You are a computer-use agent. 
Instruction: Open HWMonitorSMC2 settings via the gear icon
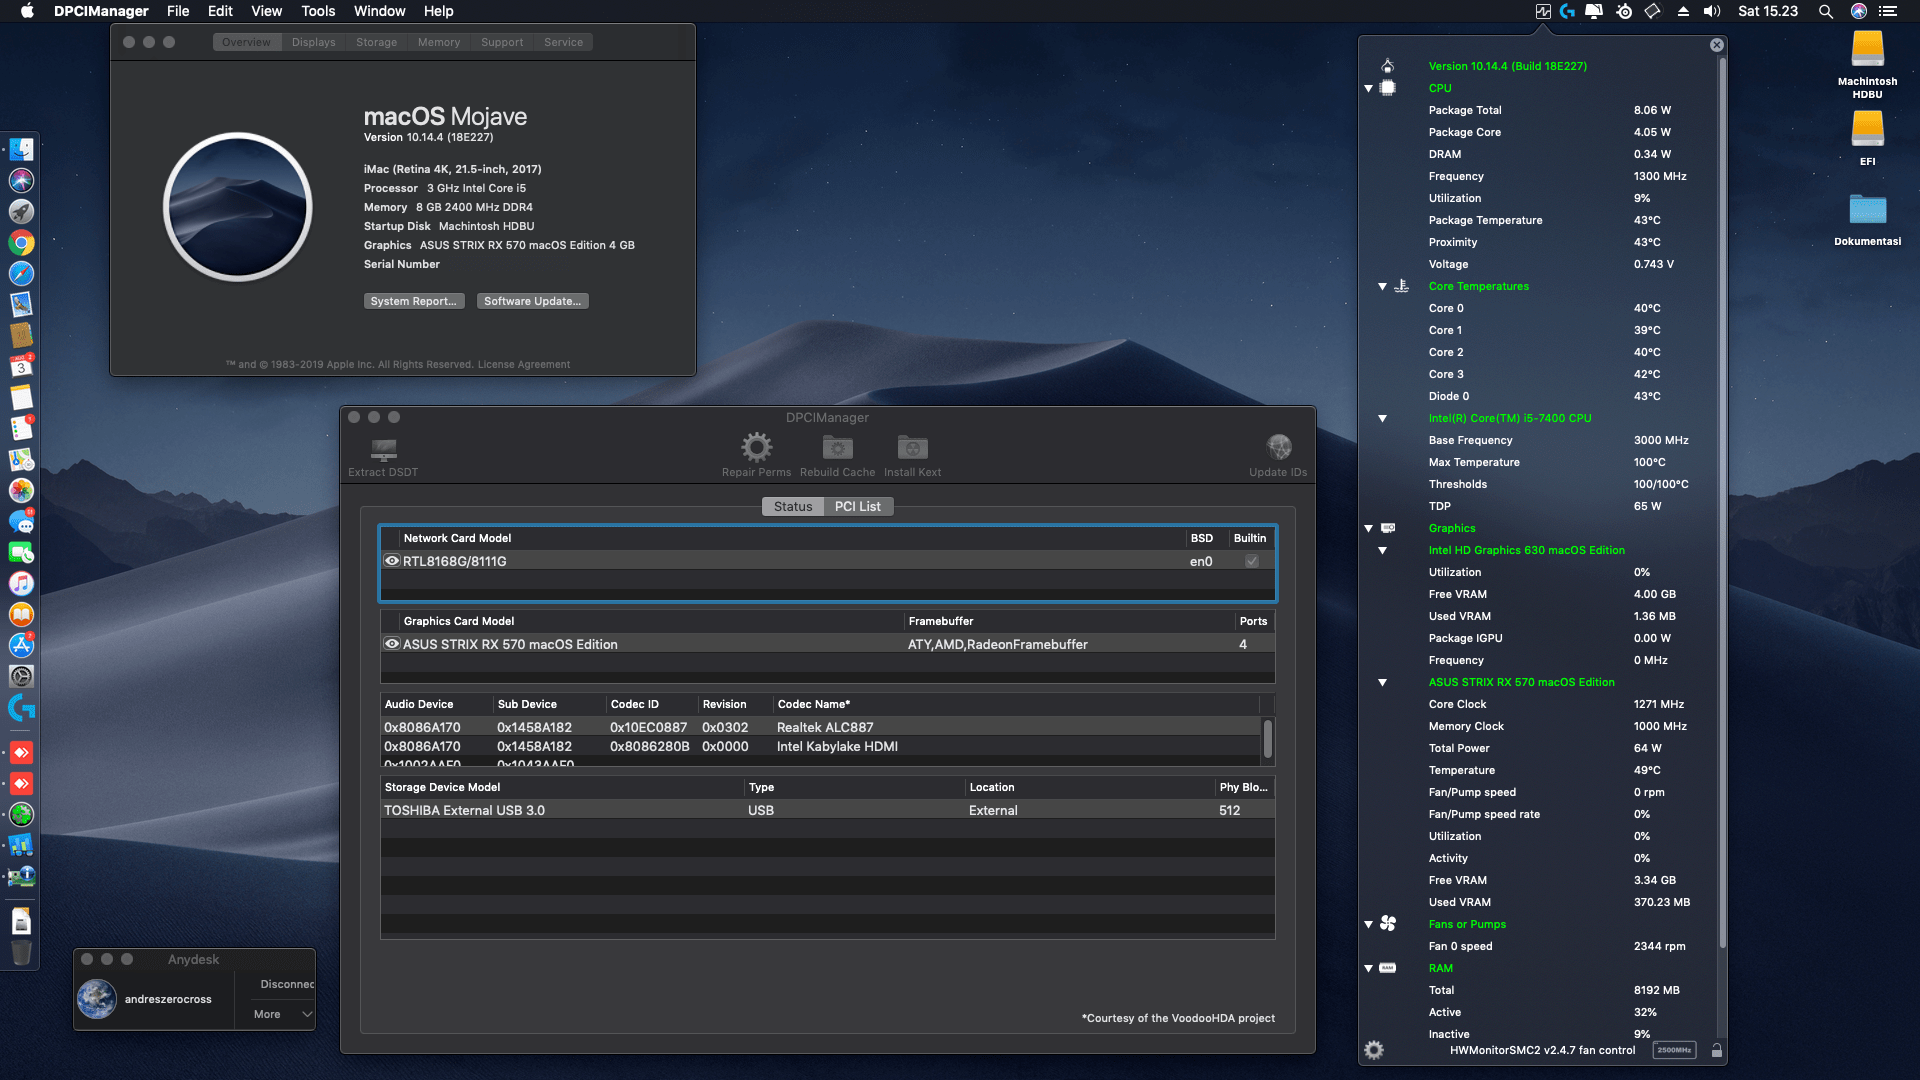coord(1373,1049)
